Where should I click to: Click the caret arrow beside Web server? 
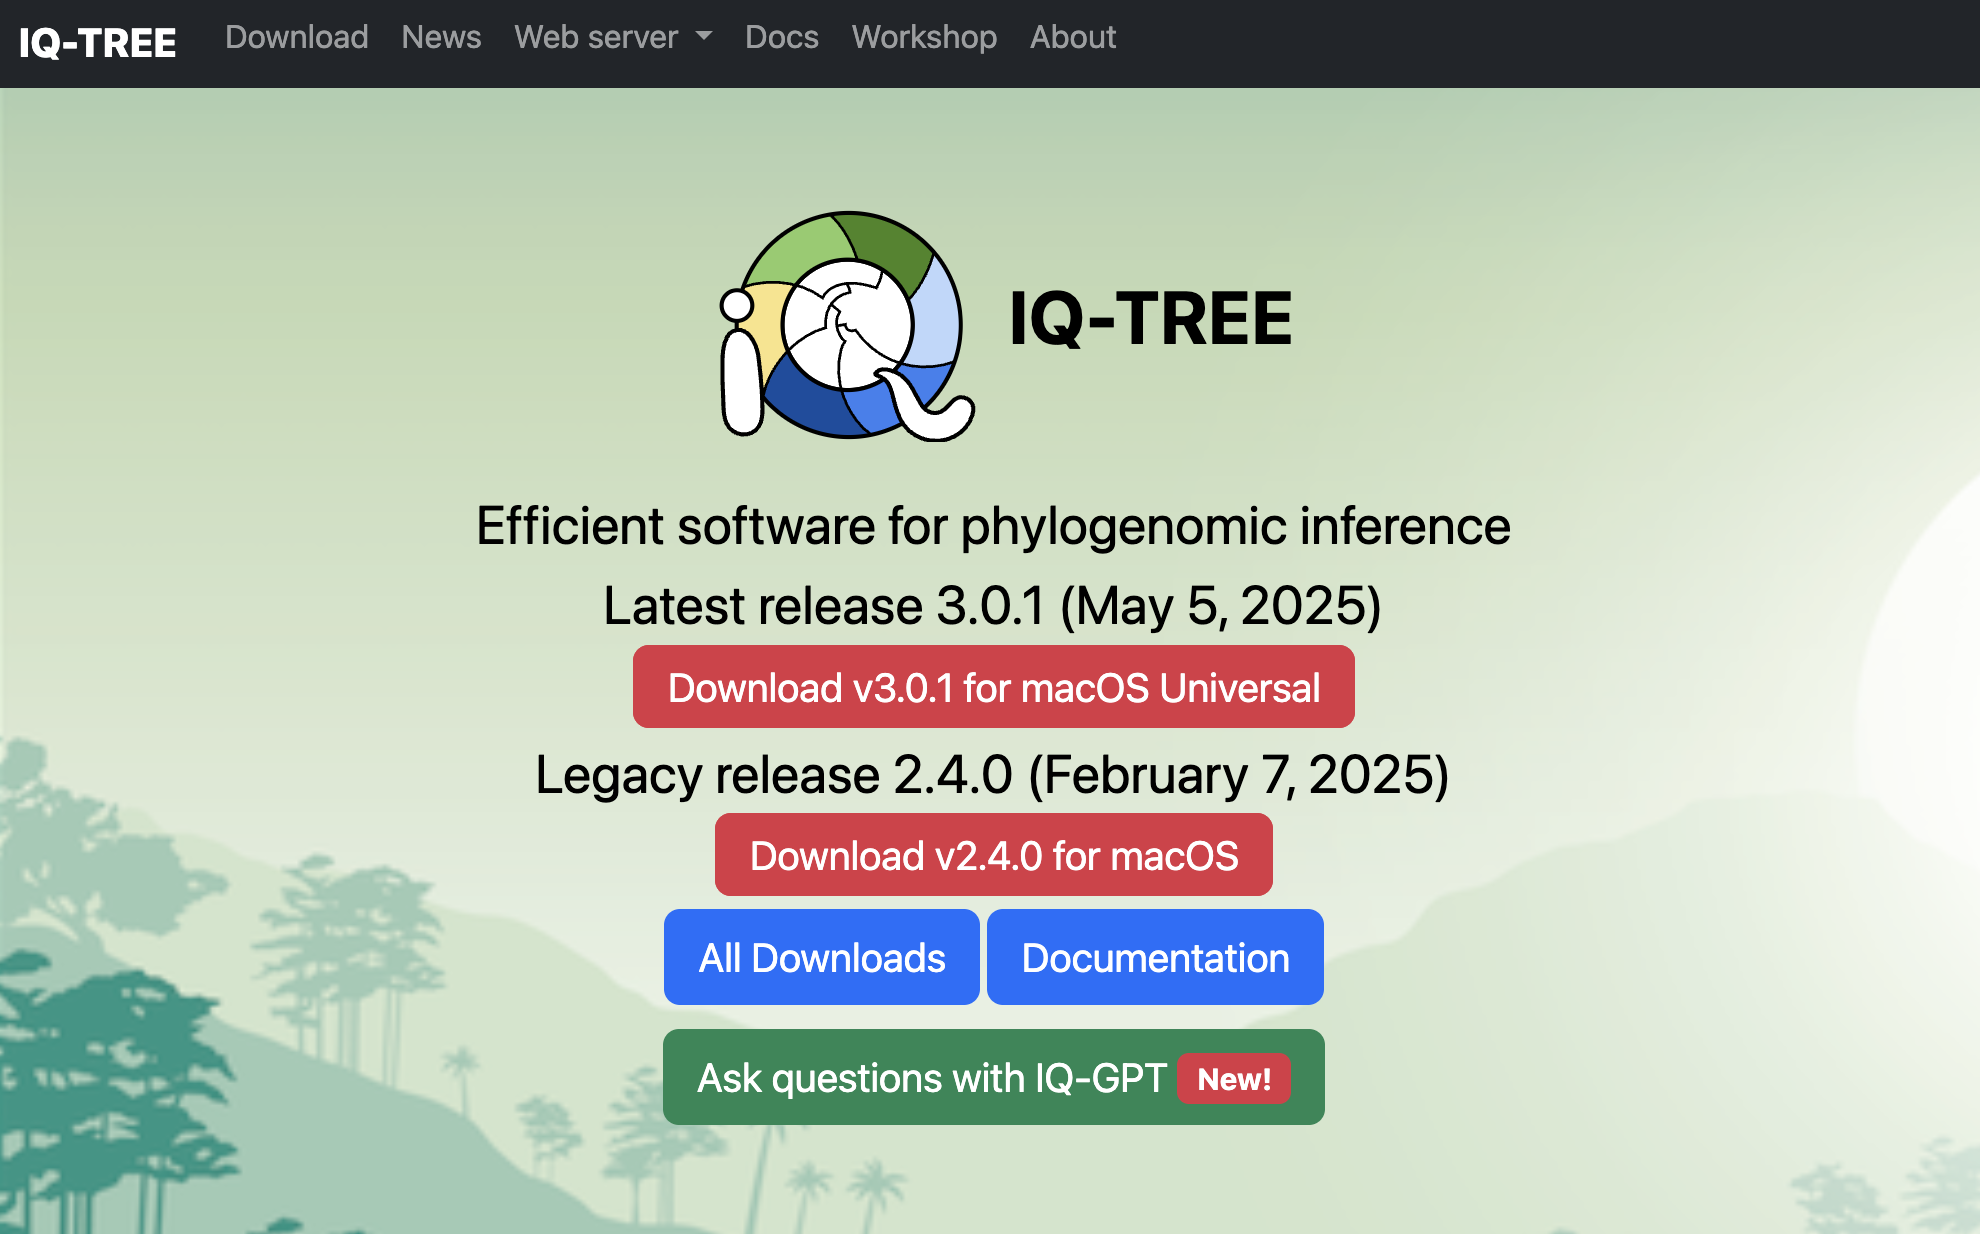(x=704, y=36)
